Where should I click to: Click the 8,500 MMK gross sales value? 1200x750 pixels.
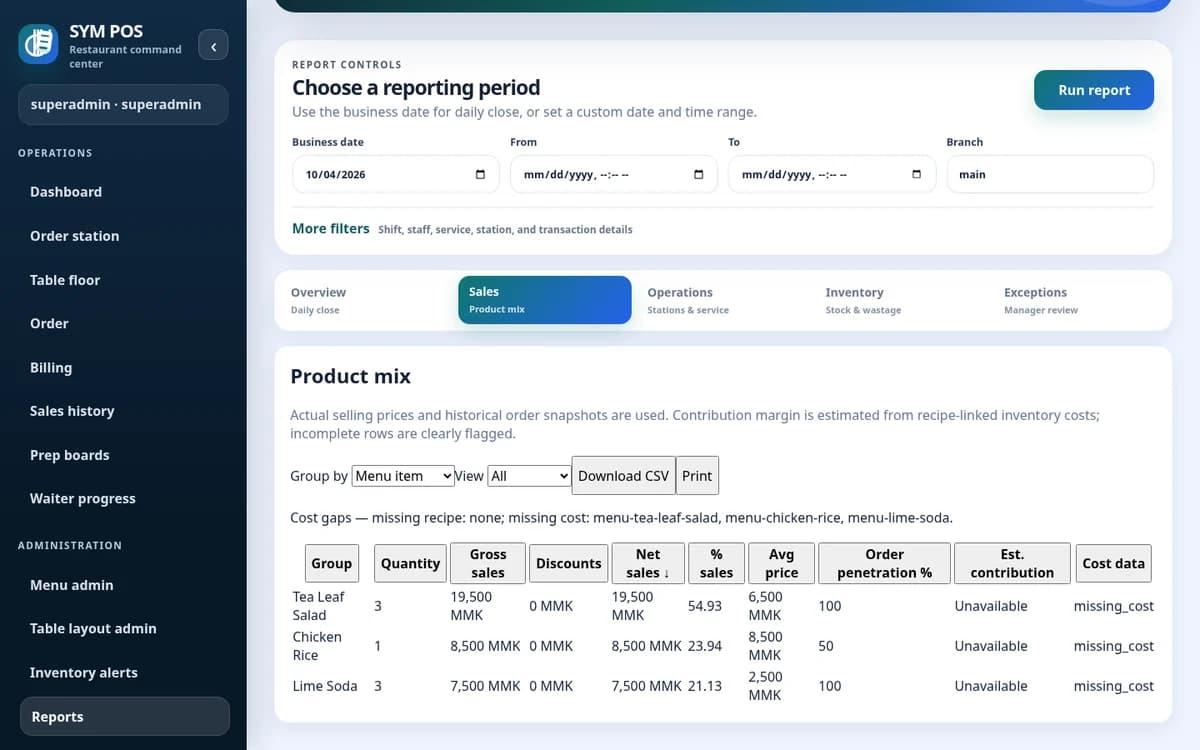[x=485, y=646]
